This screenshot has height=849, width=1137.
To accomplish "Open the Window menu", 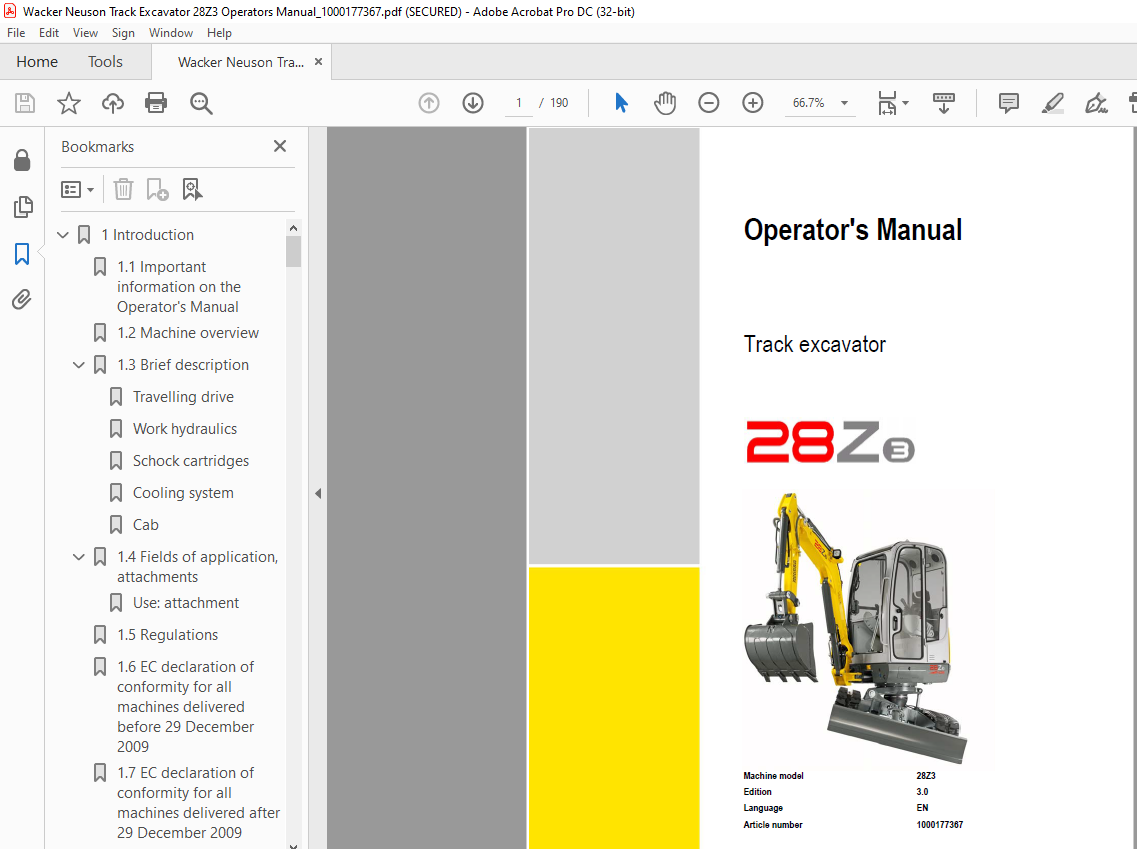I will [x=170, y=33].
